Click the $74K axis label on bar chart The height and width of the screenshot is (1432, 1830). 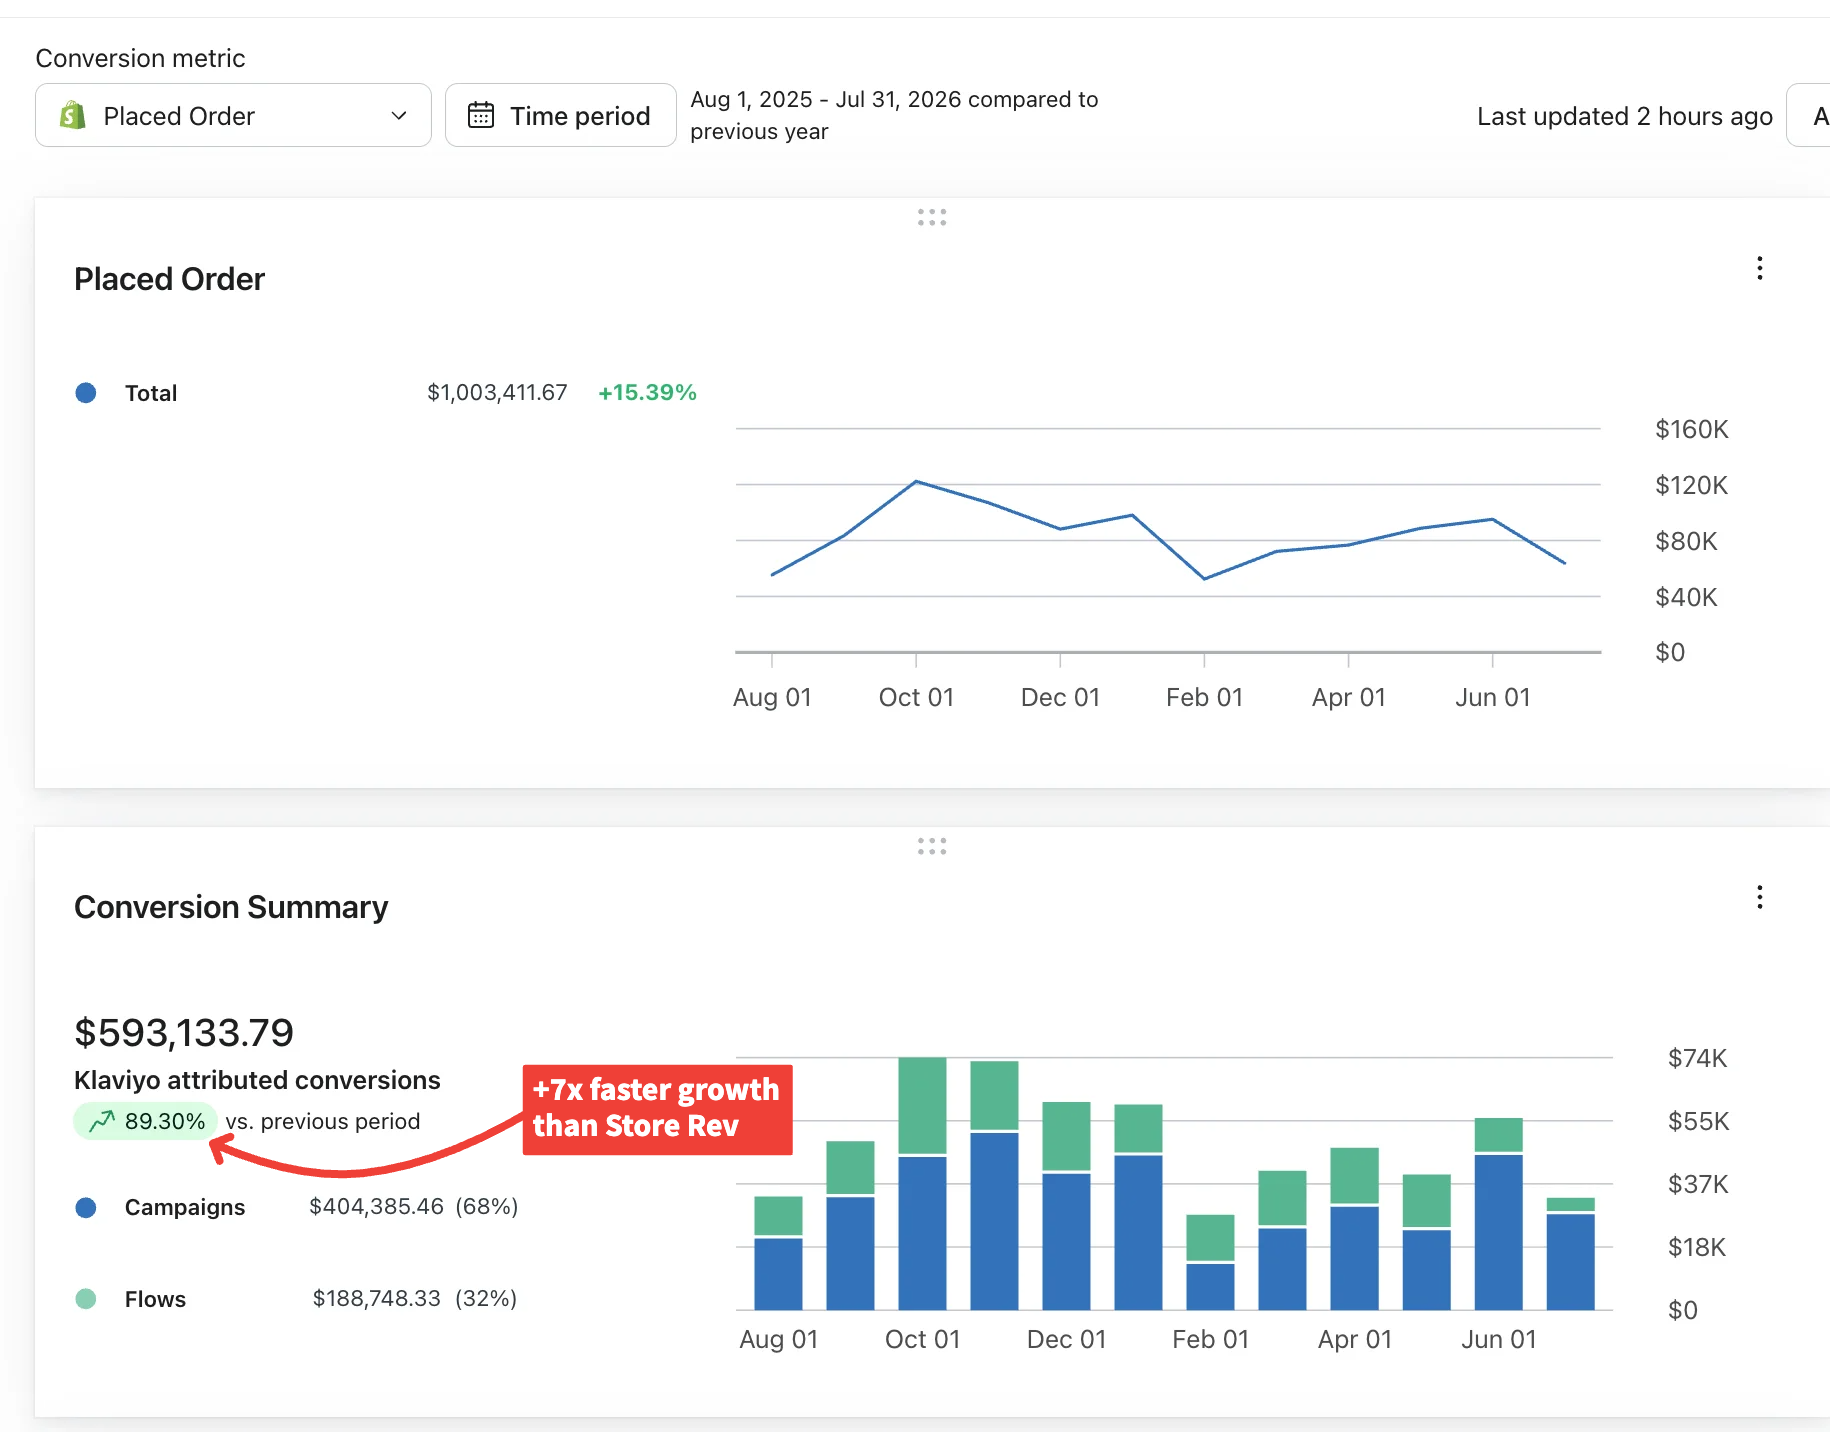click(1697, 1058)
